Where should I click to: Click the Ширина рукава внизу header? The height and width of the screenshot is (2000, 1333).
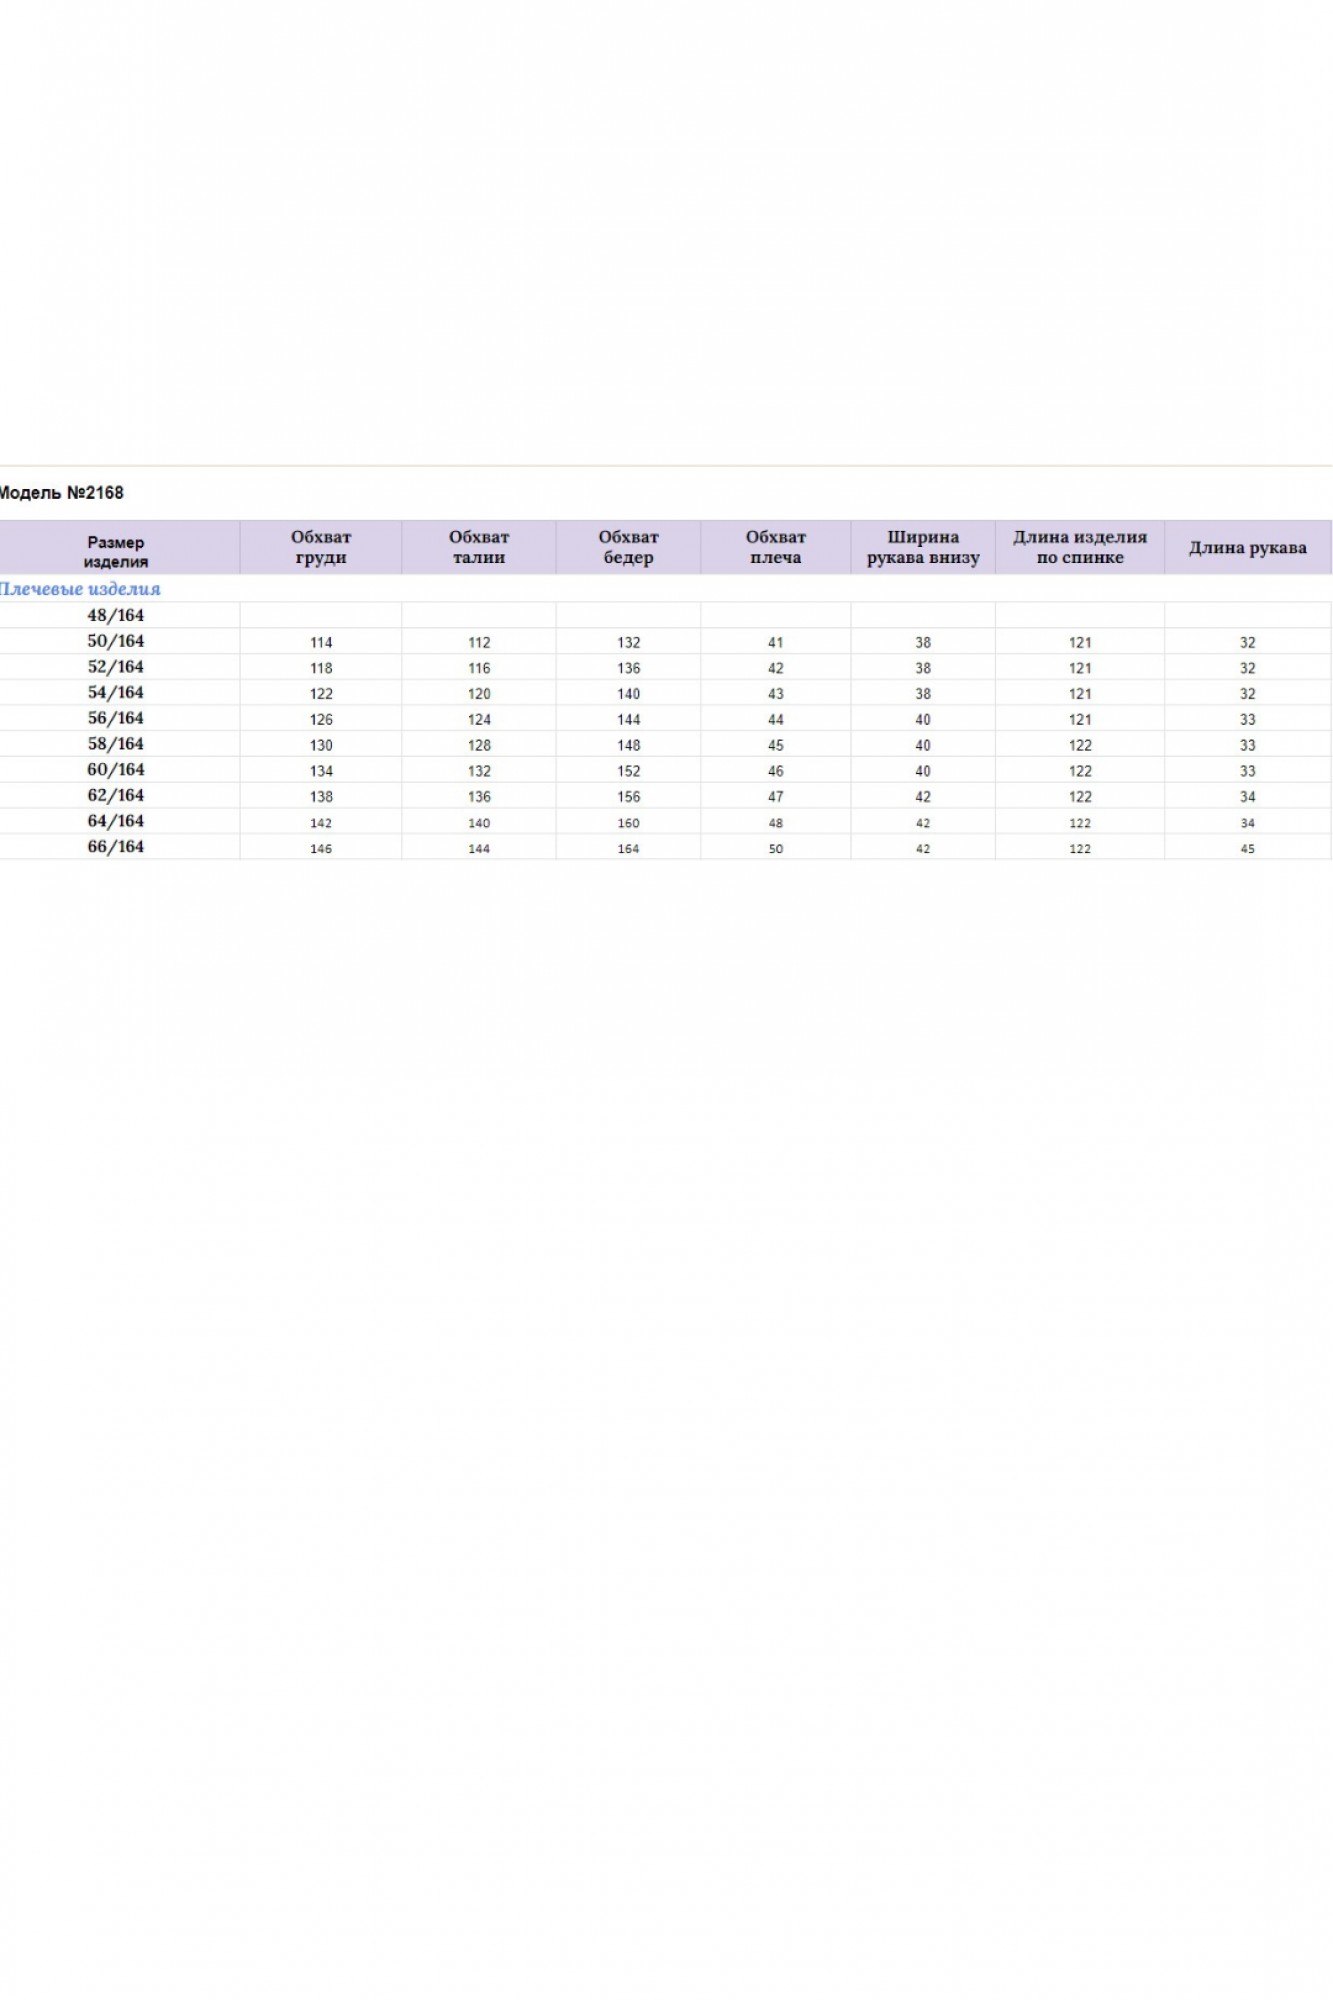(x=922, y=547)
